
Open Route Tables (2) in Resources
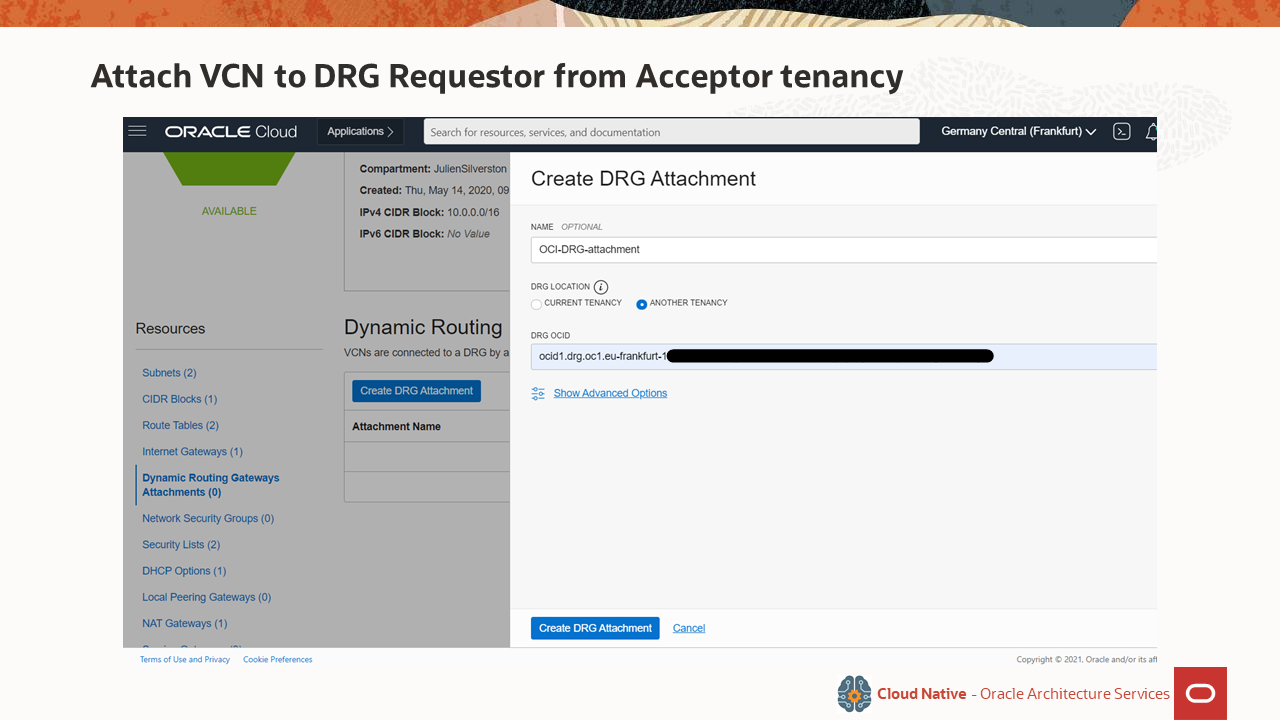(180, 425)
